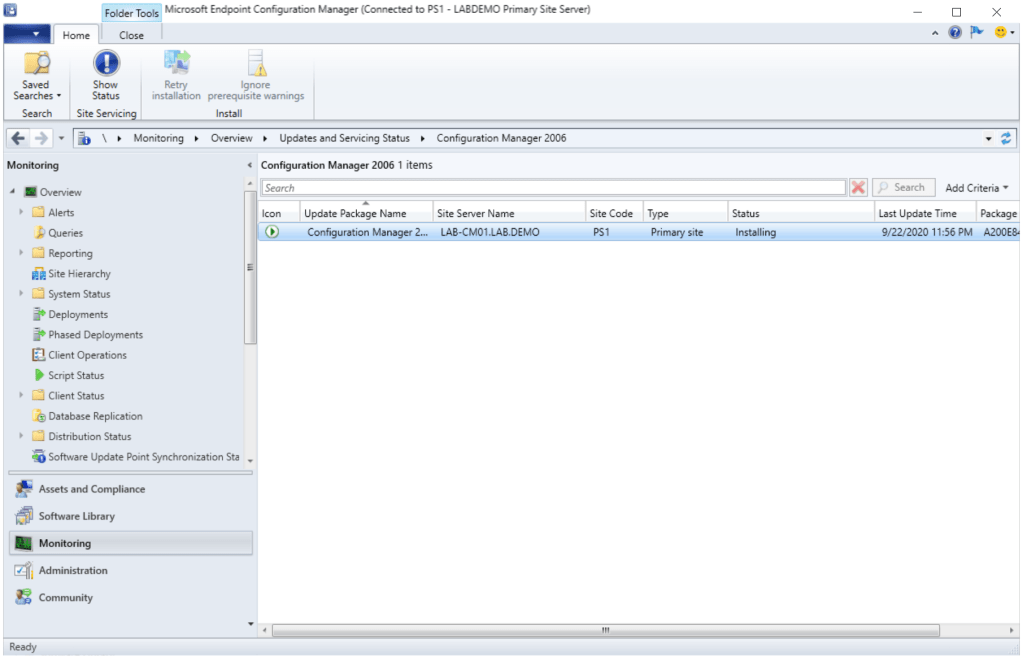
Task: Open the Software Library workspace
Action: tap(76, 517)
